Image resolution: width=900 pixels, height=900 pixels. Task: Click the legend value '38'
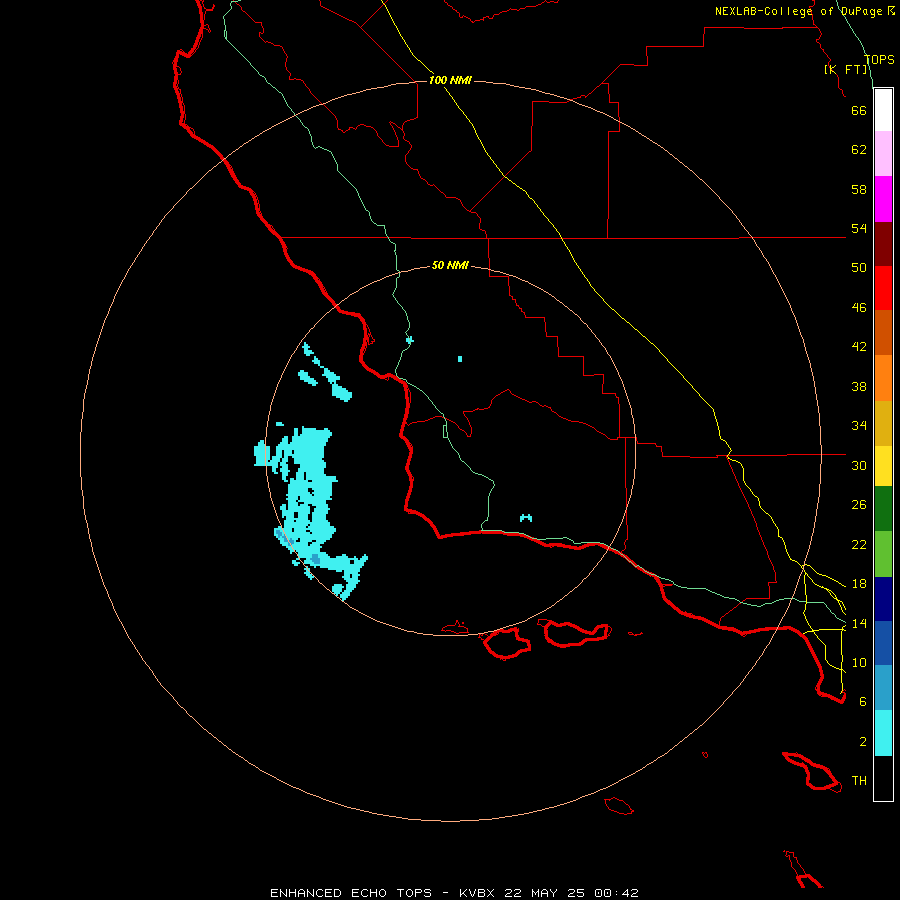coord(859,386)
